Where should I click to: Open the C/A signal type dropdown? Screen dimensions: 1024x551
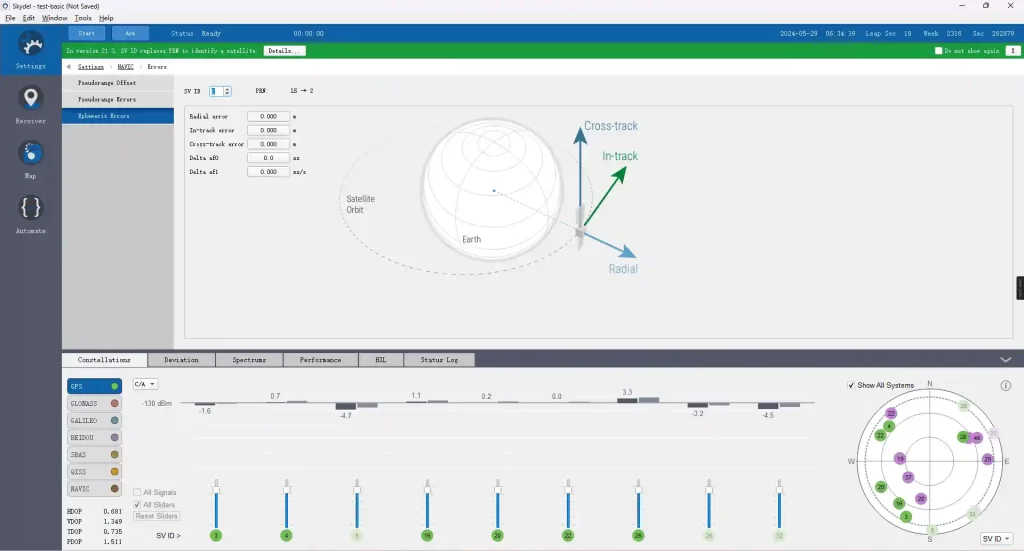pyautogui.click(x=145, y=384)
